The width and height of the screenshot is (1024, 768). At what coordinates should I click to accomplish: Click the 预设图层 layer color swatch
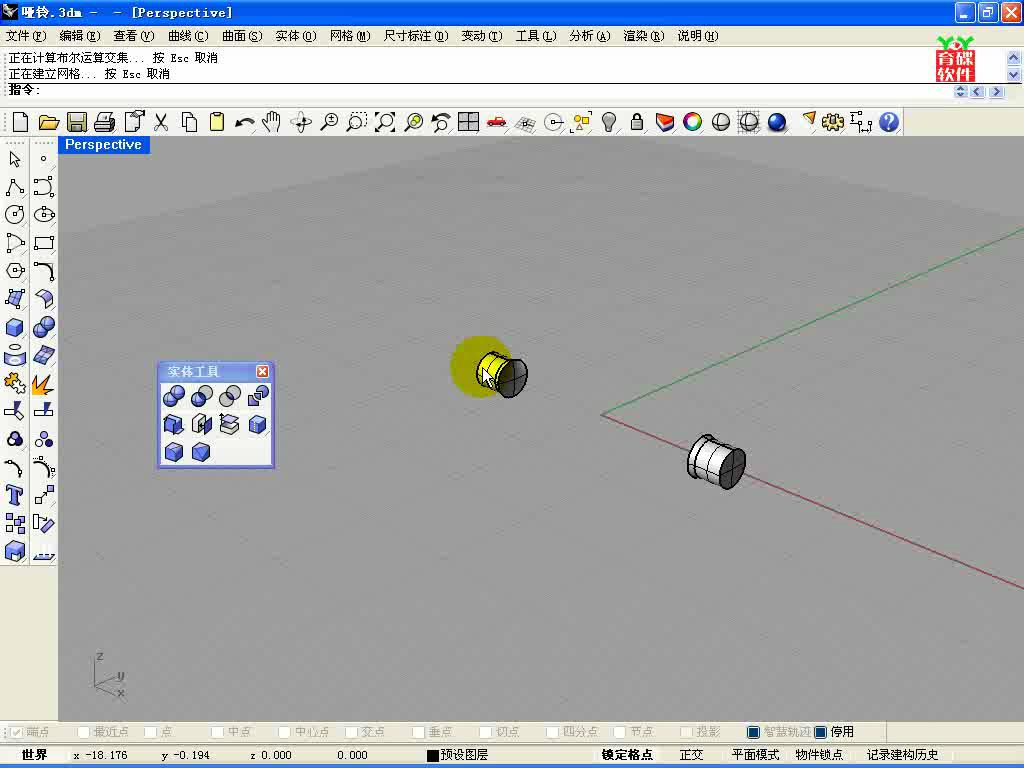[432, 755]
